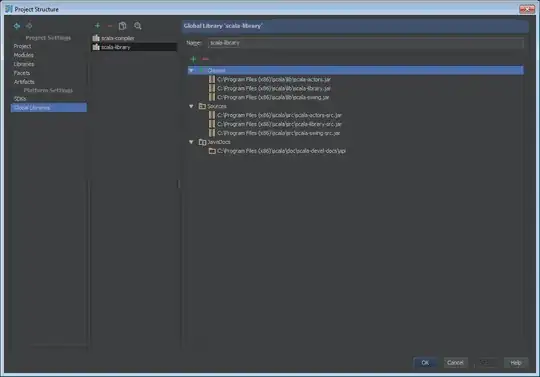Collapse the JavaDocs tree node
The width and height of the screenshot is (540, 377).
point(191,142)
